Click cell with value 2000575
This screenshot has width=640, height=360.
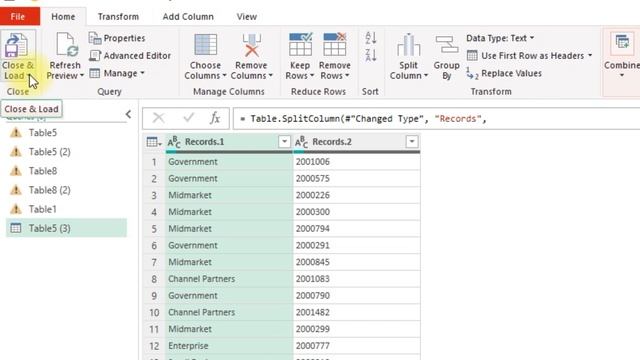coord(356,178)
